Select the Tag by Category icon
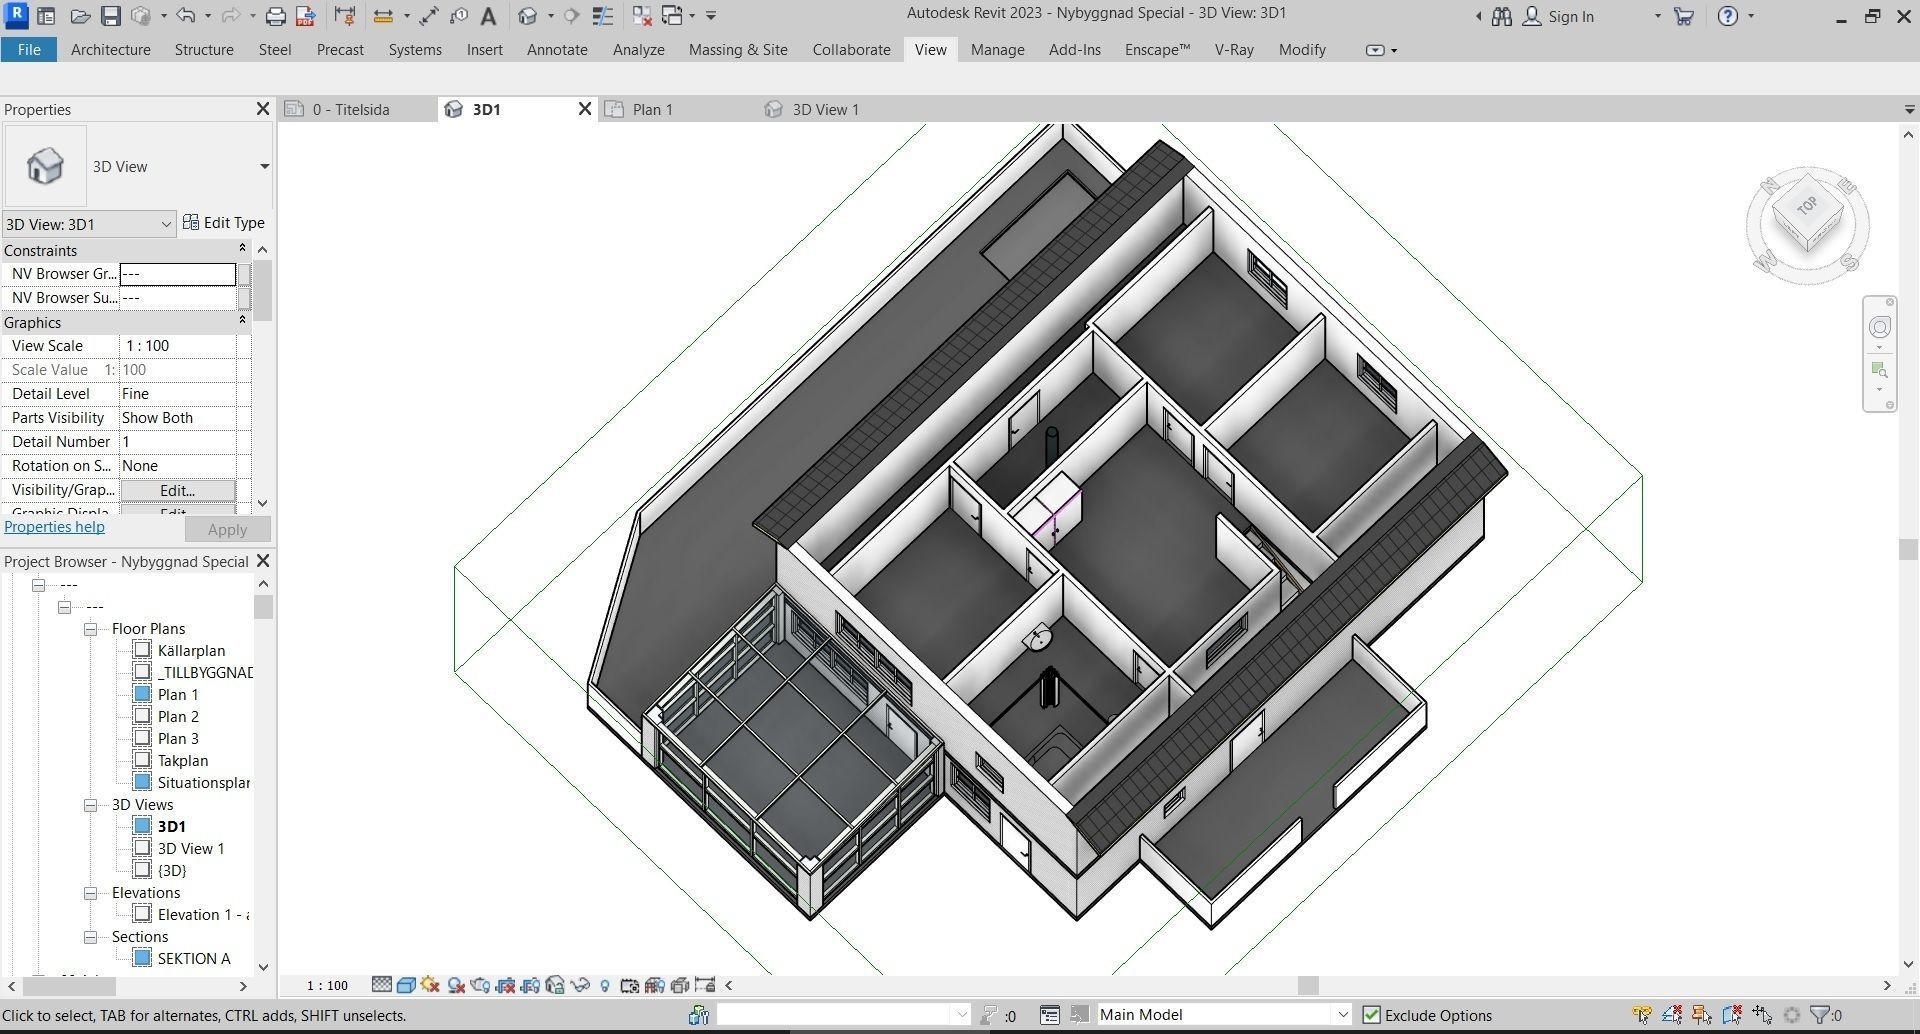 (x=459, y=16)
